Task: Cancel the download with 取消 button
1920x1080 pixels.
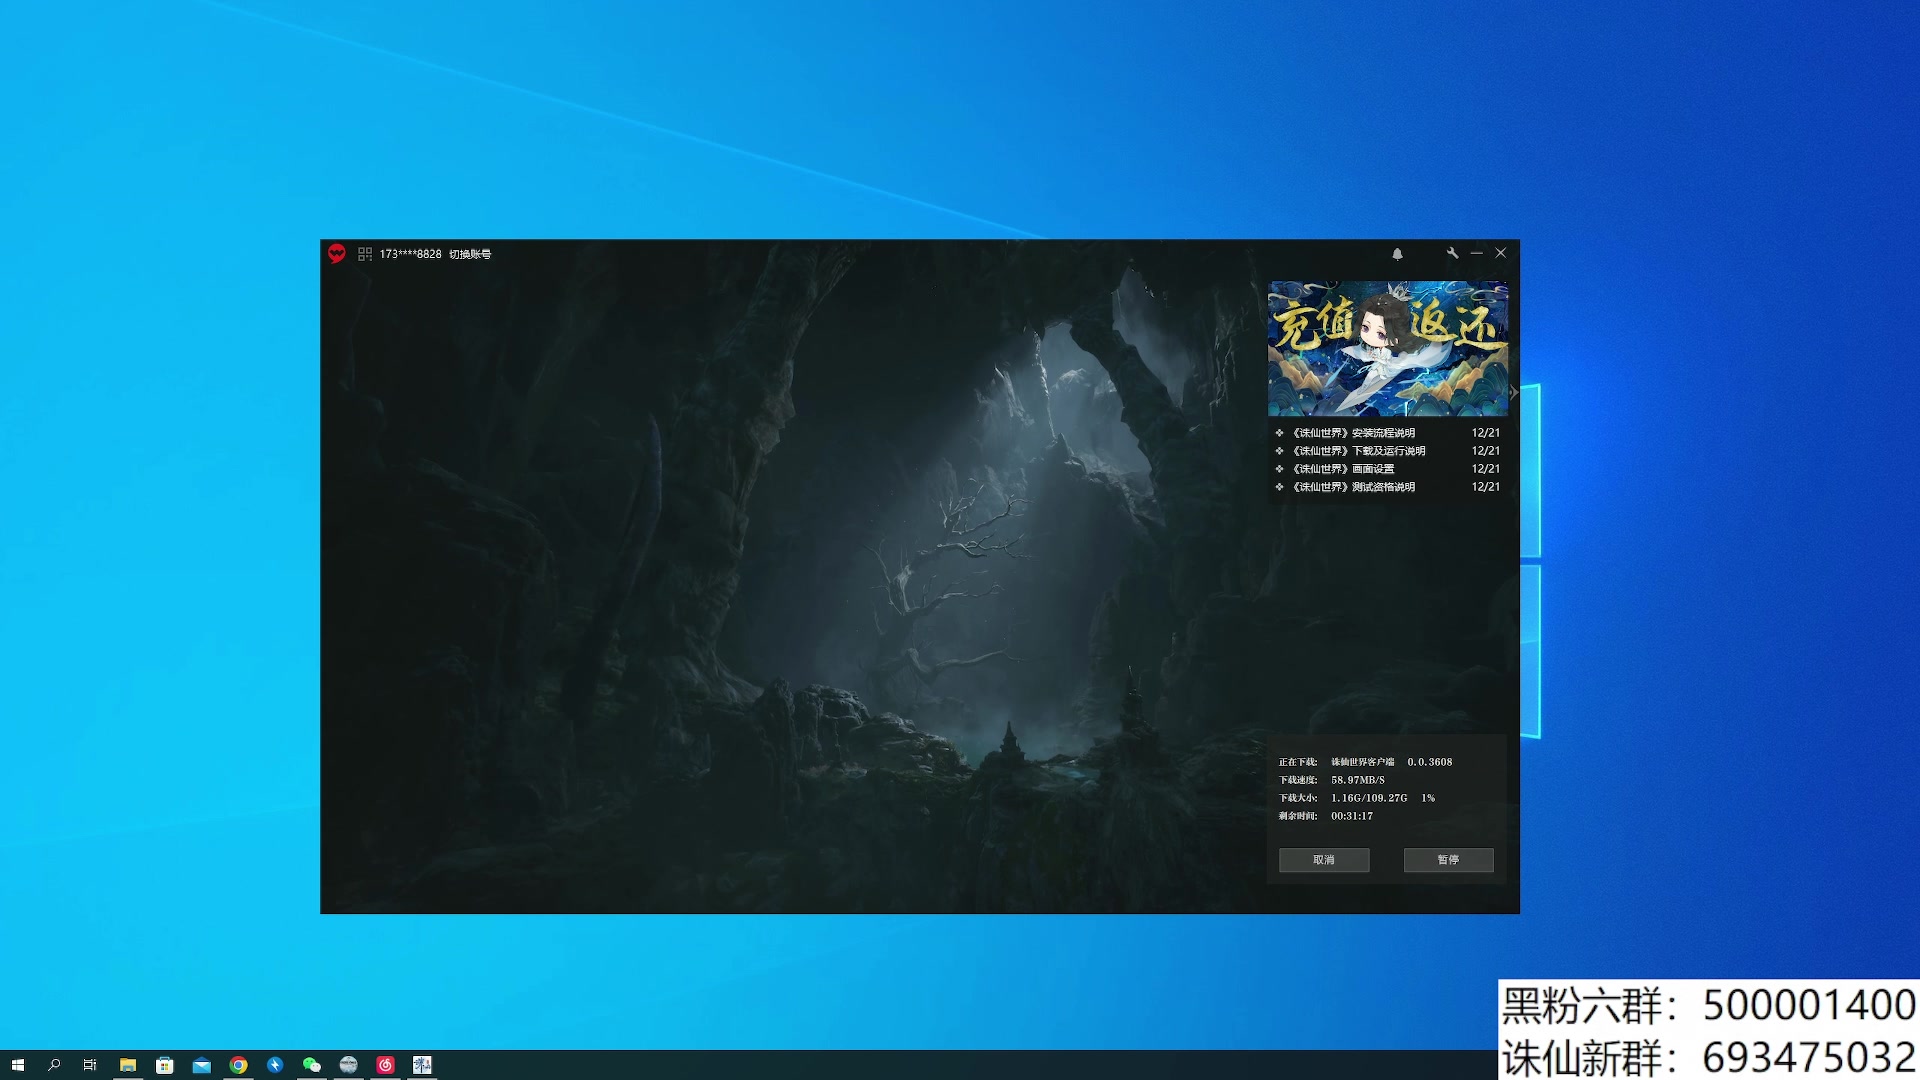Action: (x=1323, y=860)
